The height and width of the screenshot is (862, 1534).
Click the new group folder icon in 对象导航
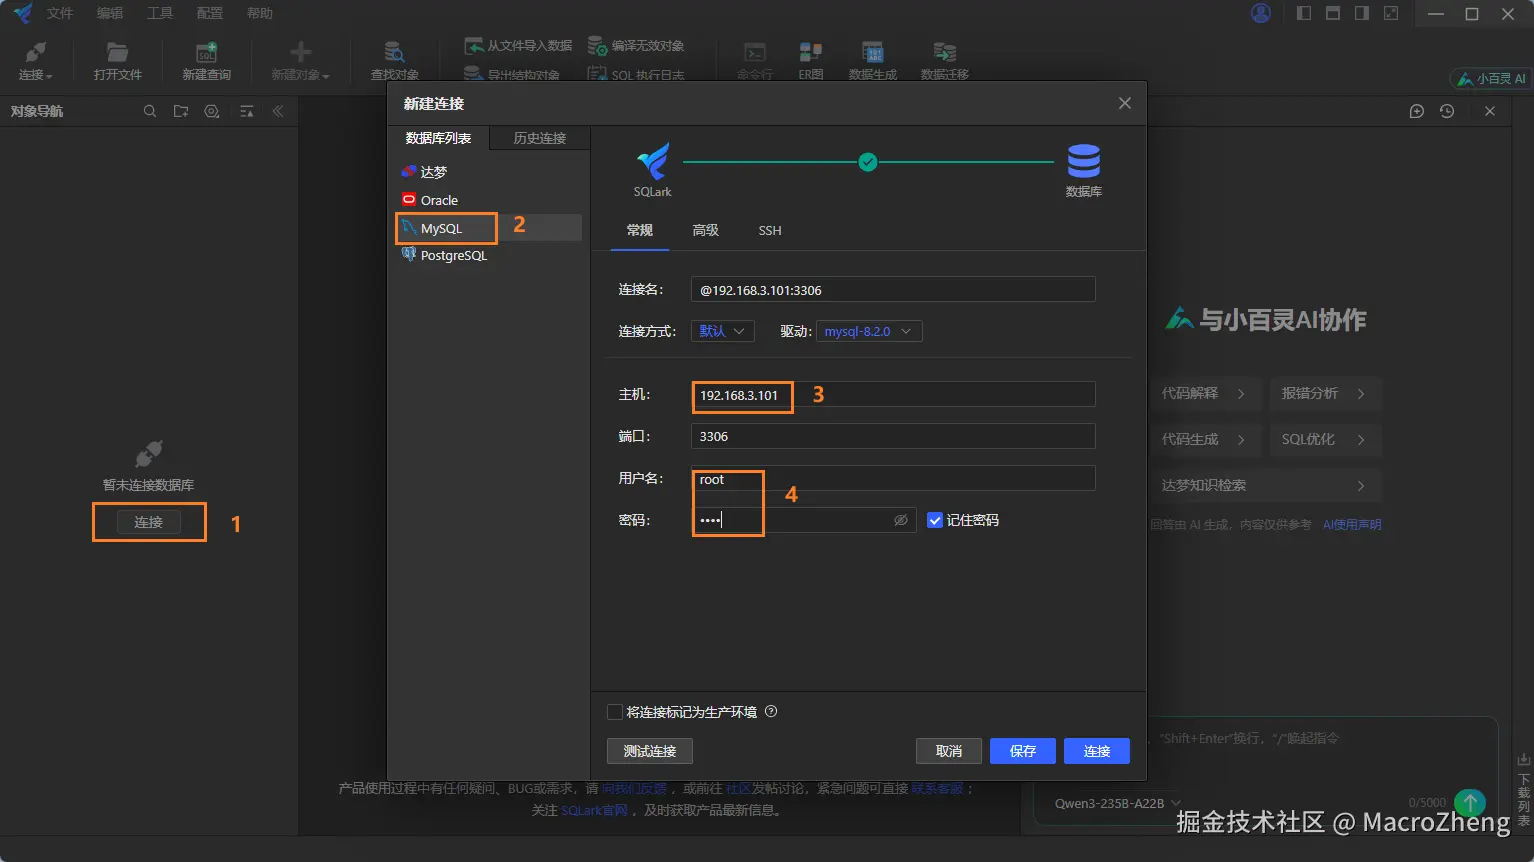point(181,111)
